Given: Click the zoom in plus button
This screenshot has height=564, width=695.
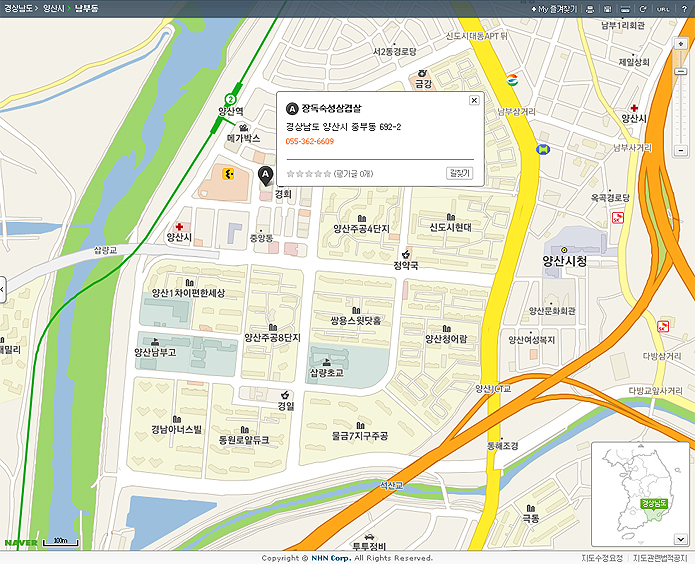Looking at the screenshot, I should (x=680, y=44).
